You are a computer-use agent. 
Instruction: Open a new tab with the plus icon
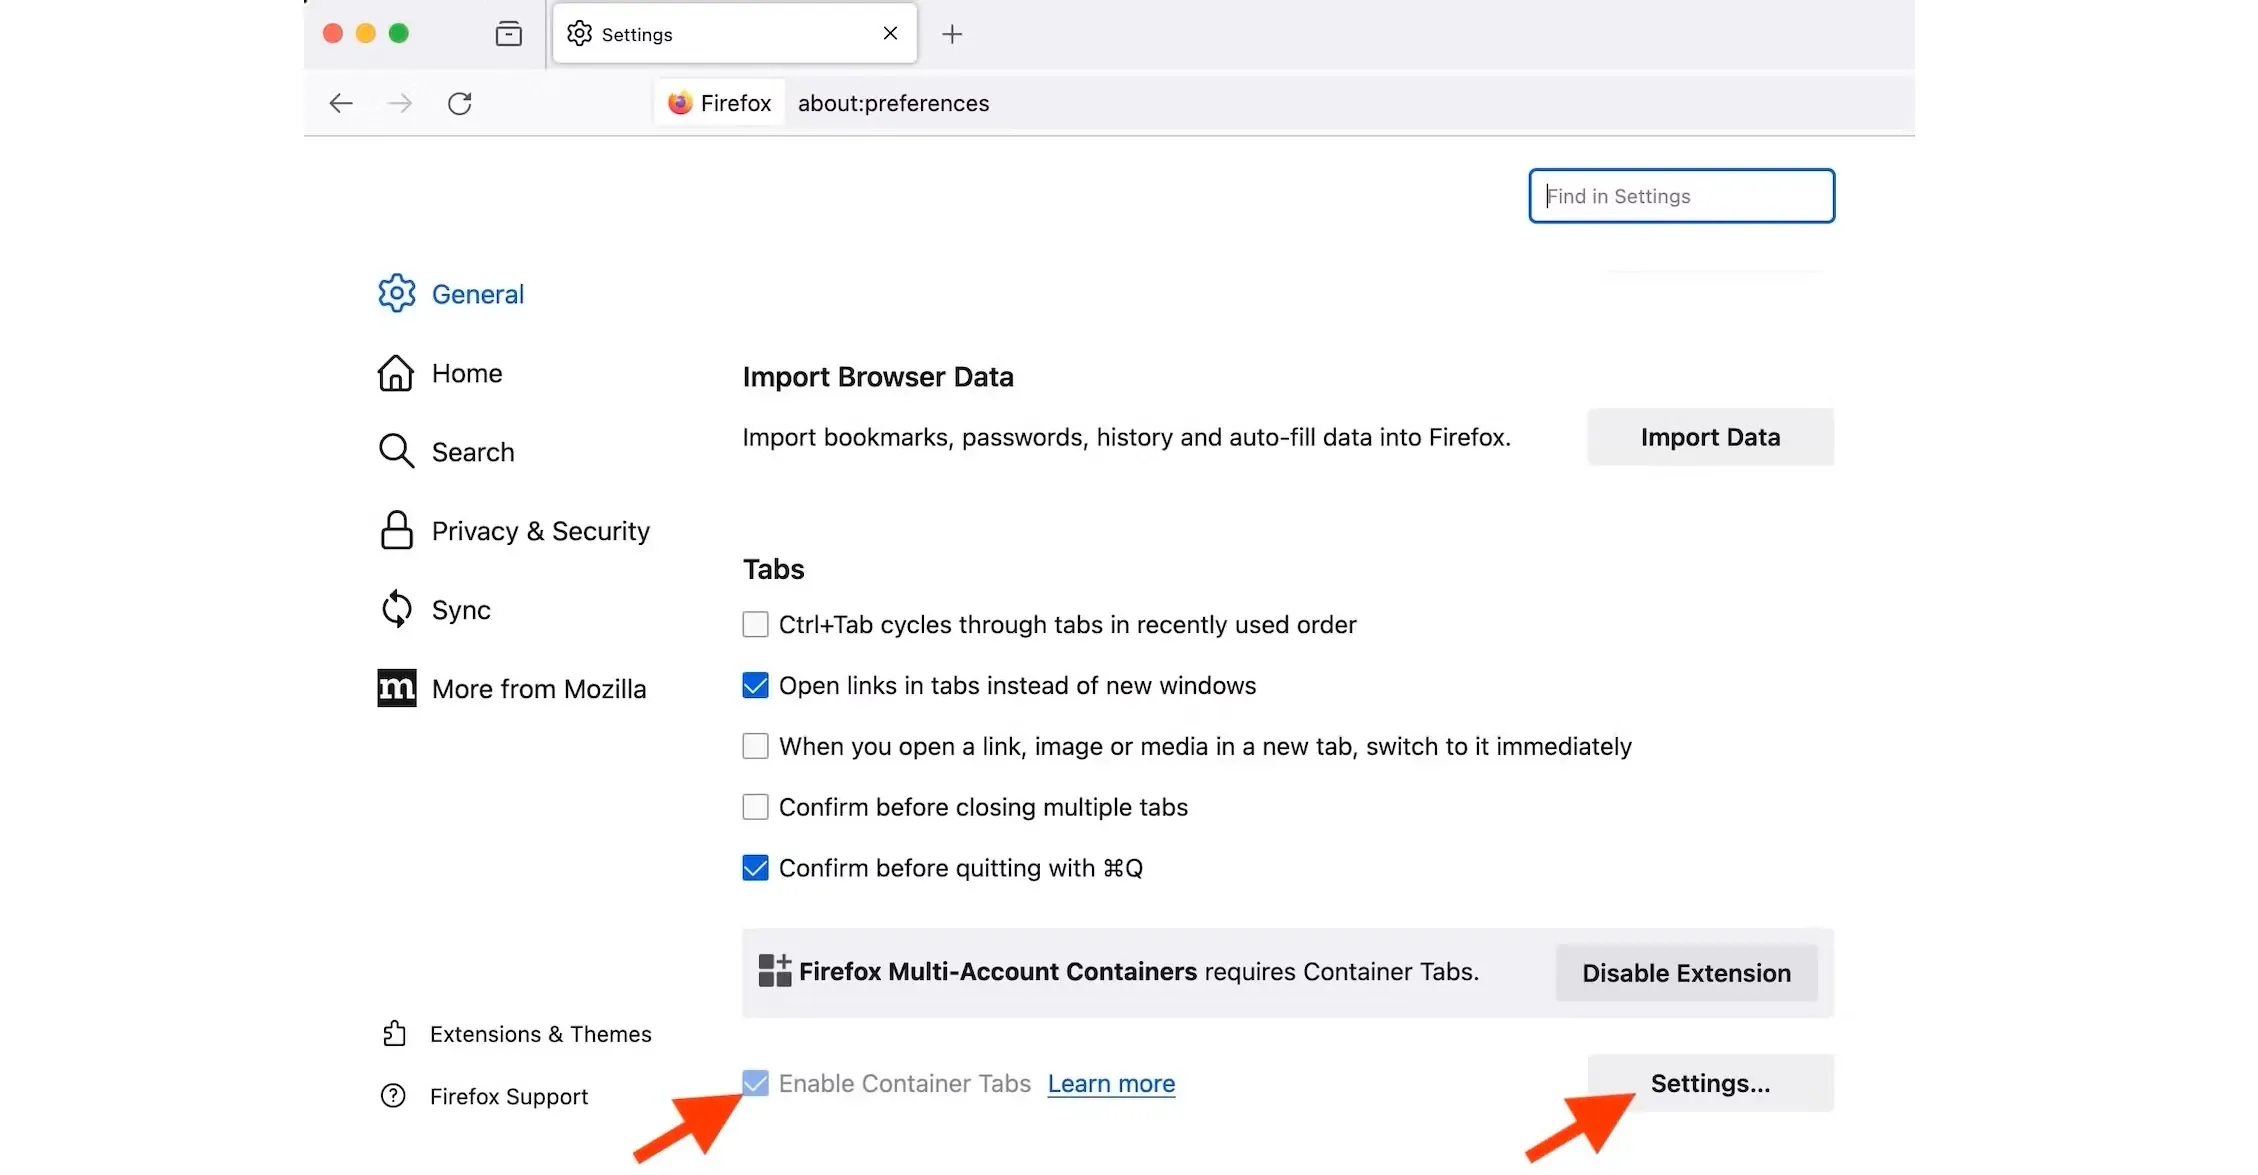click(x=951, y=34)
